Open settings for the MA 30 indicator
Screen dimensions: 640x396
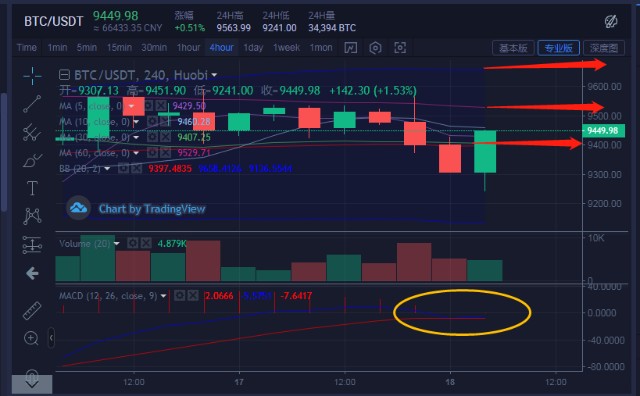[152, 137]
